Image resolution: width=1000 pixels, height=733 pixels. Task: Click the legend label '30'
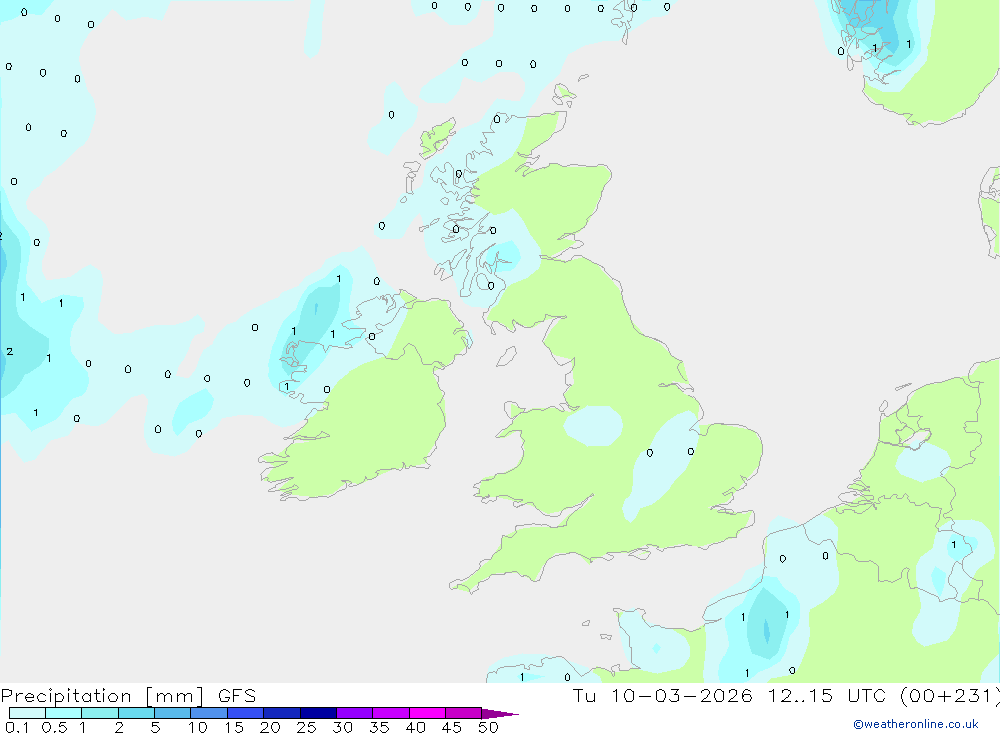342,727
